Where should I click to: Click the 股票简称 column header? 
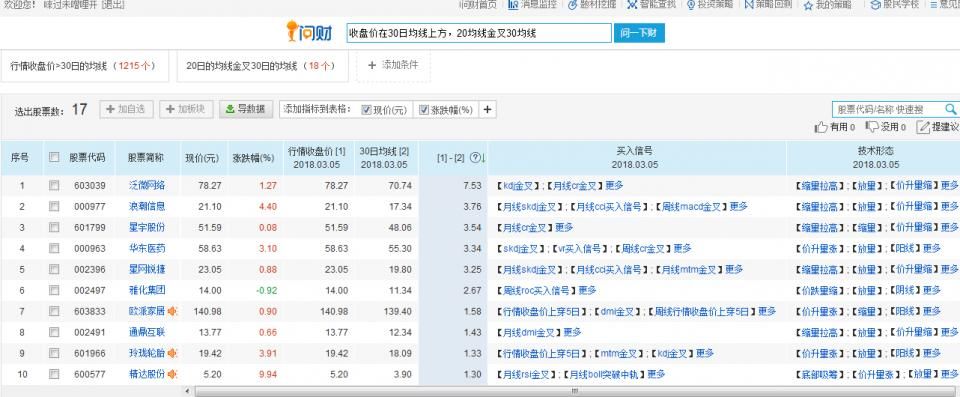146,157
